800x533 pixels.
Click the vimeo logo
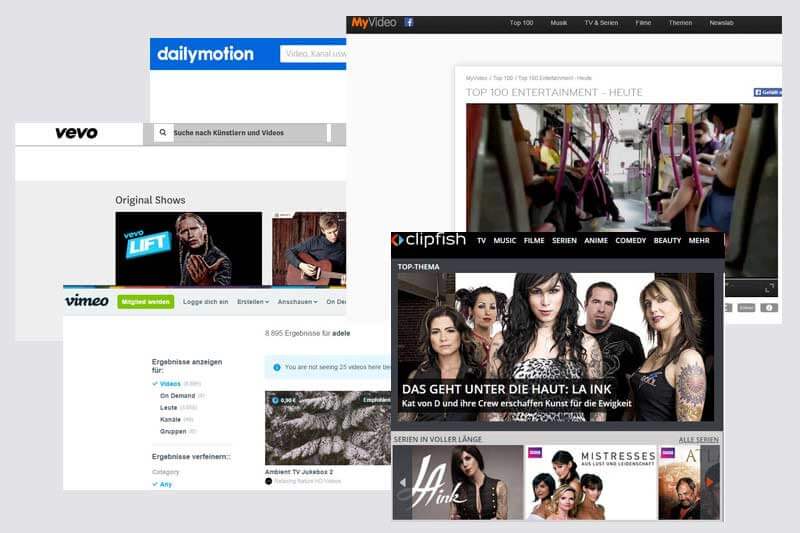pyautogui.click(x=87, y=301)
